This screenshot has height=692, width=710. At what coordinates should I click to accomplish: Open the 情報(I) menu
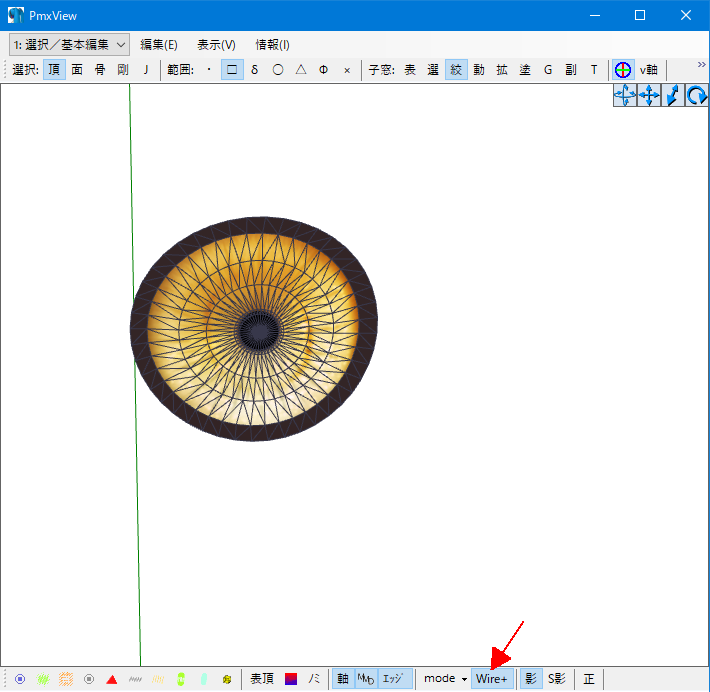point(272,45)
